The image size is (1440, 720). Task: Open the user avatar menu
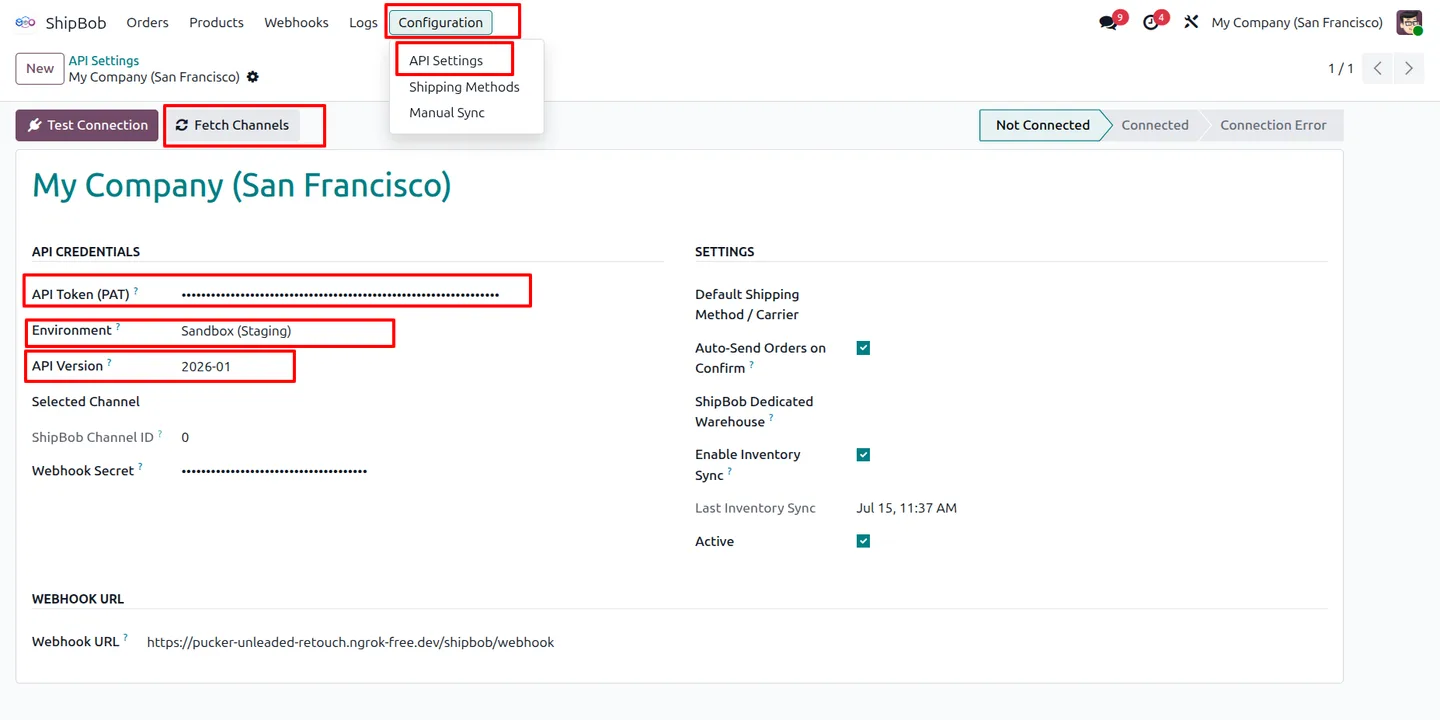[x=1409, y=22]
